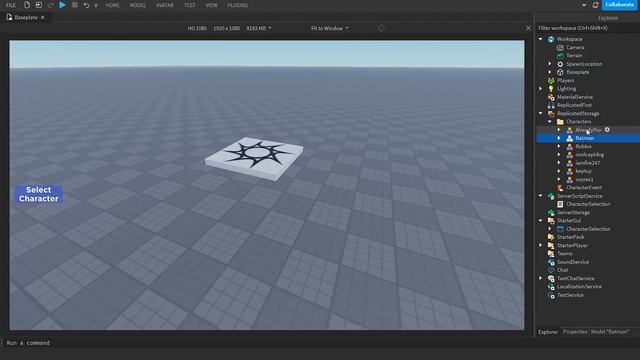Expand the TextChatService node
This screenshot has width=640, height=360.
541,278
